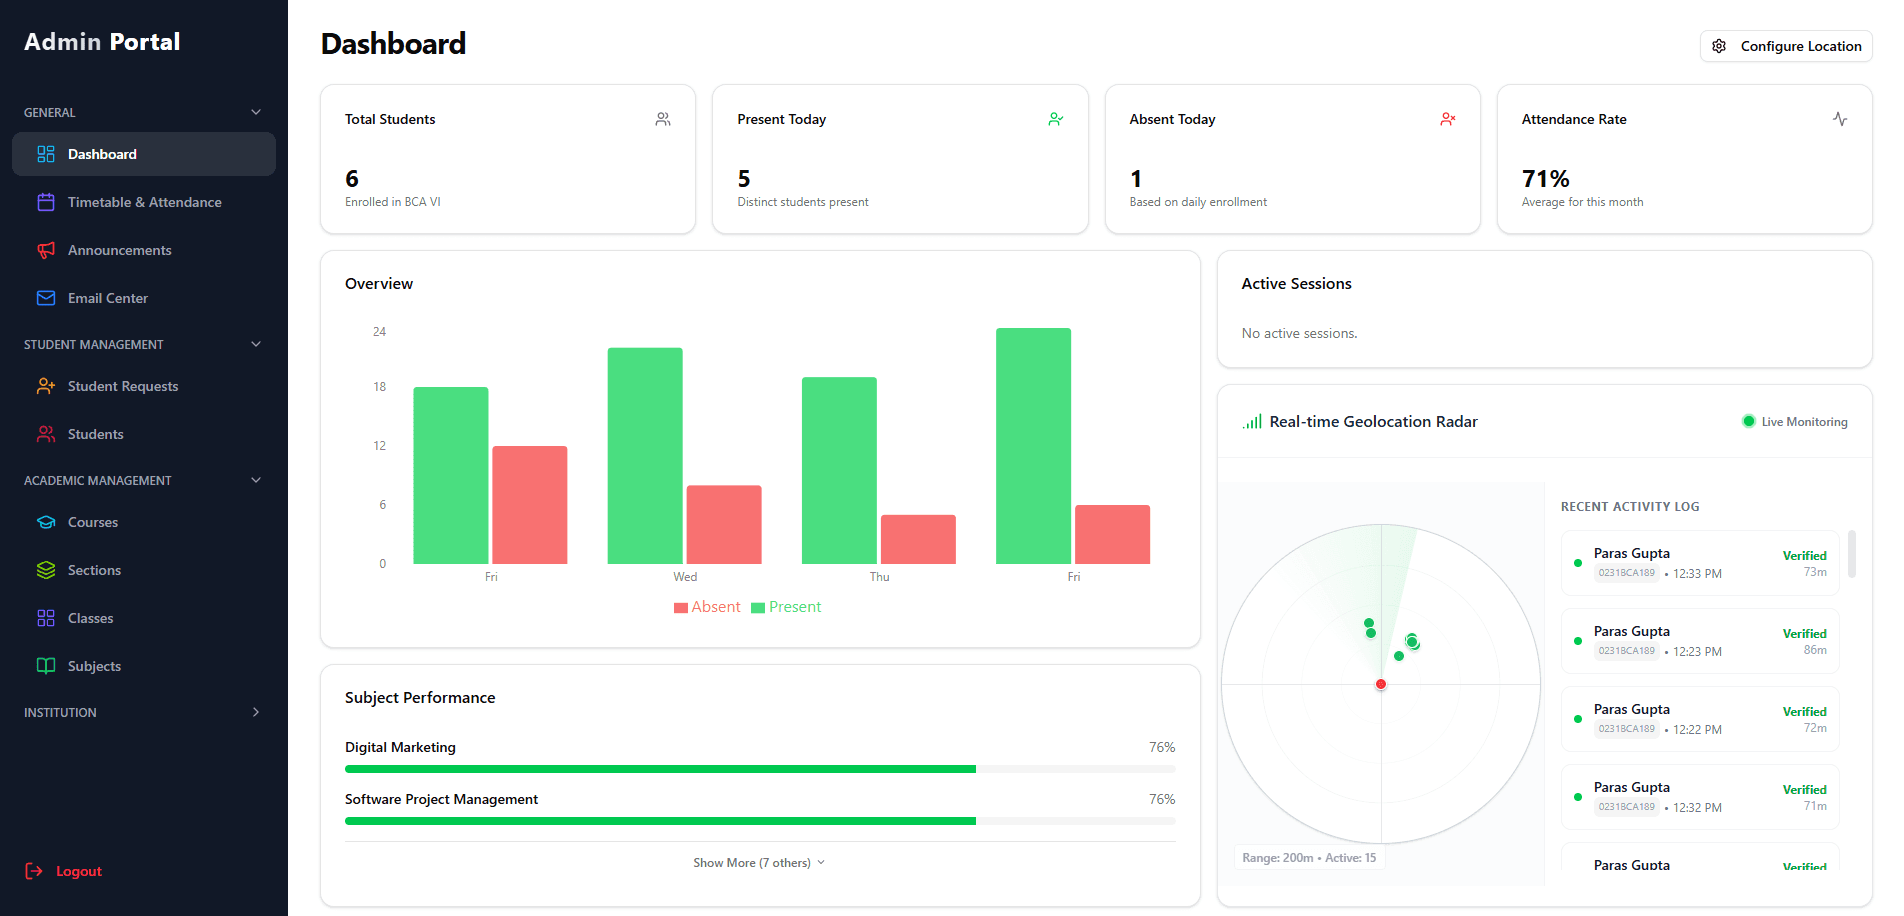
Task: Open the Students page from sidebar
Action: coord(94,434)
